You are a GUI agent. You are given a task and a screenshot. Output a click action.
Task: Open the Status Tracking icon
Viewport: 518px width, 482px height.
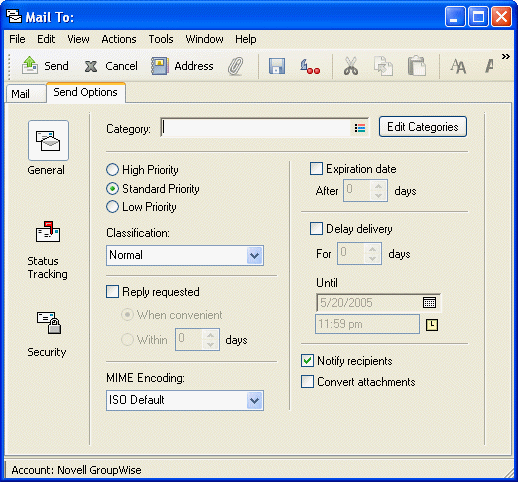pos(48,232)
